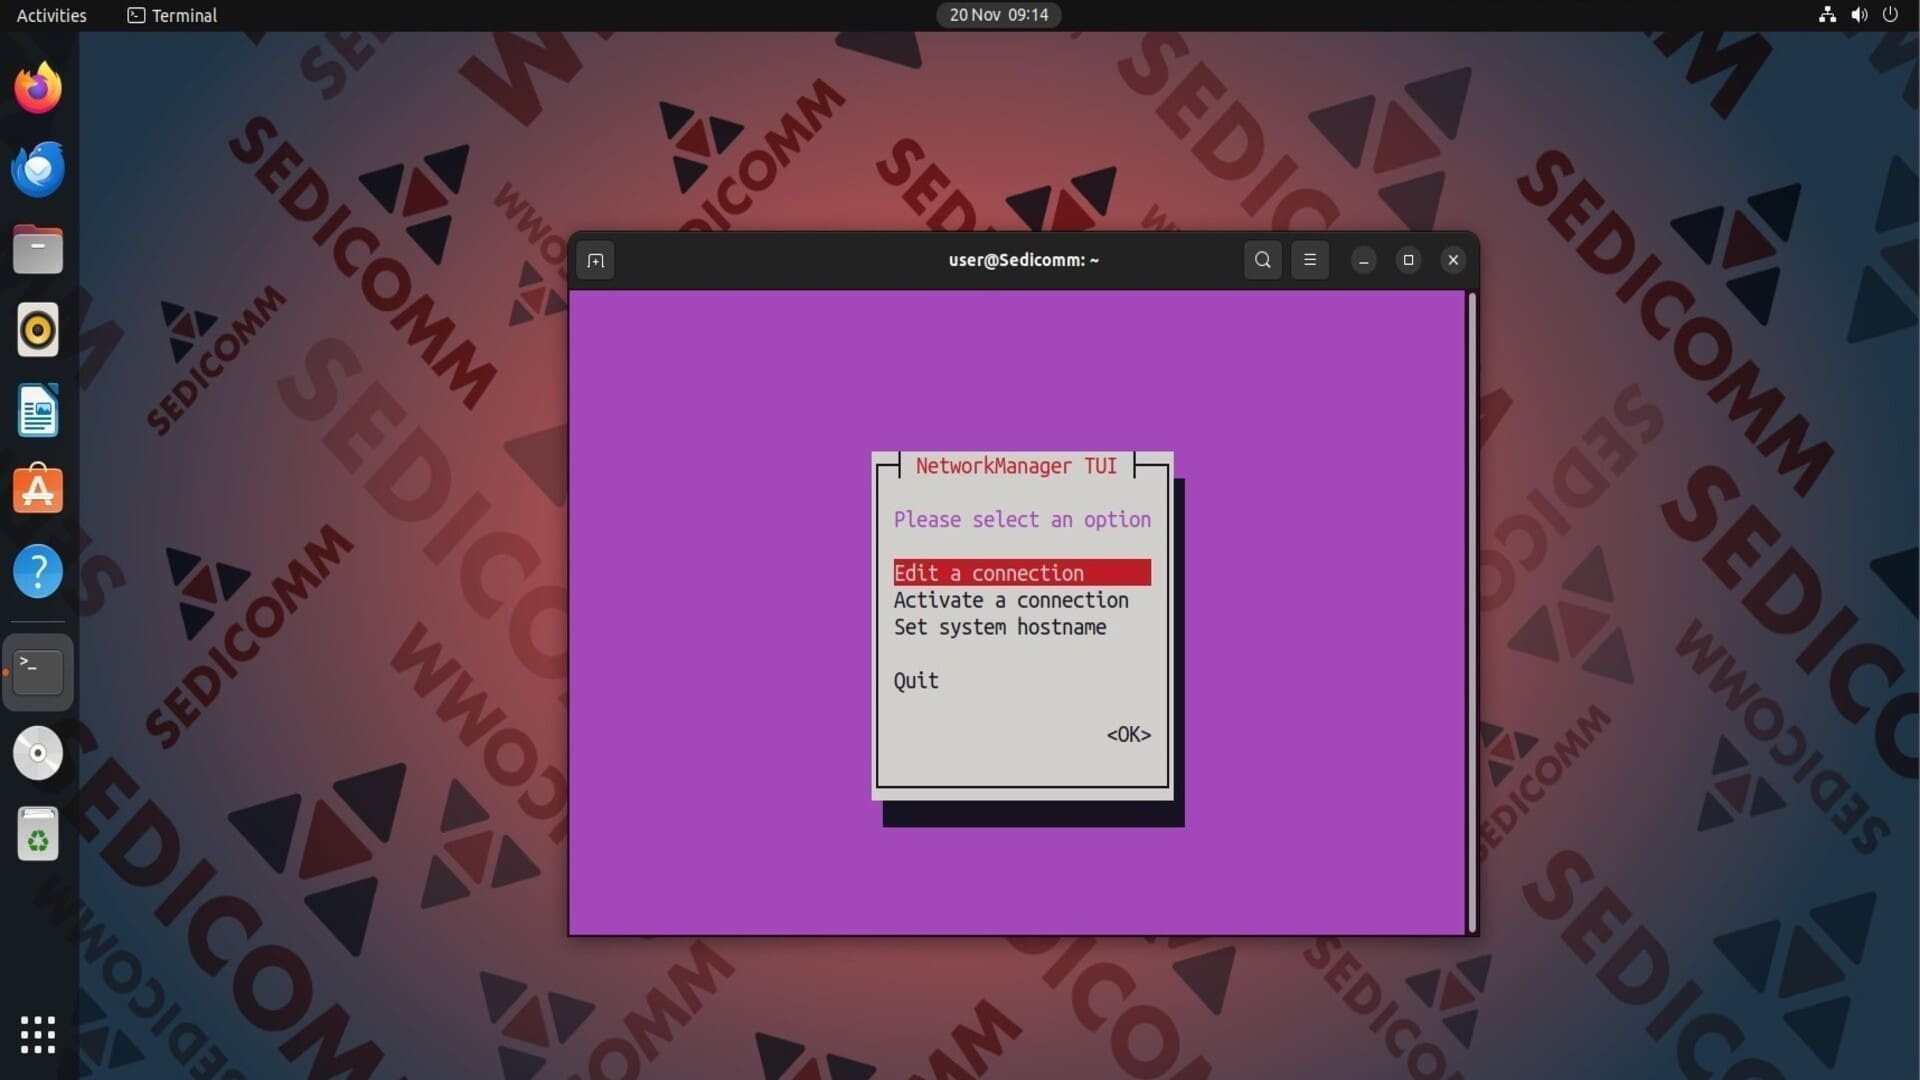Click the terminal search icon
Screen dimensions: 1920x1080
(1263, 260)
